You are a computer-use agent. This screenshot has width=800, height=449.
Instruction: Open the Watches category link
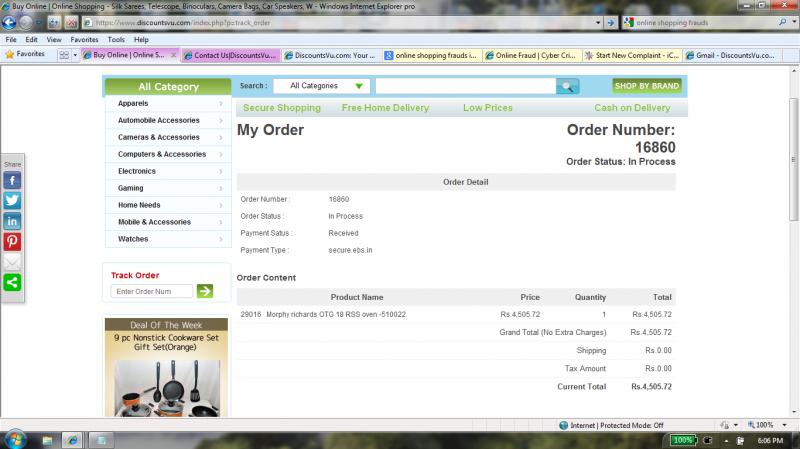pyautogui.click(x=133, y=239)
